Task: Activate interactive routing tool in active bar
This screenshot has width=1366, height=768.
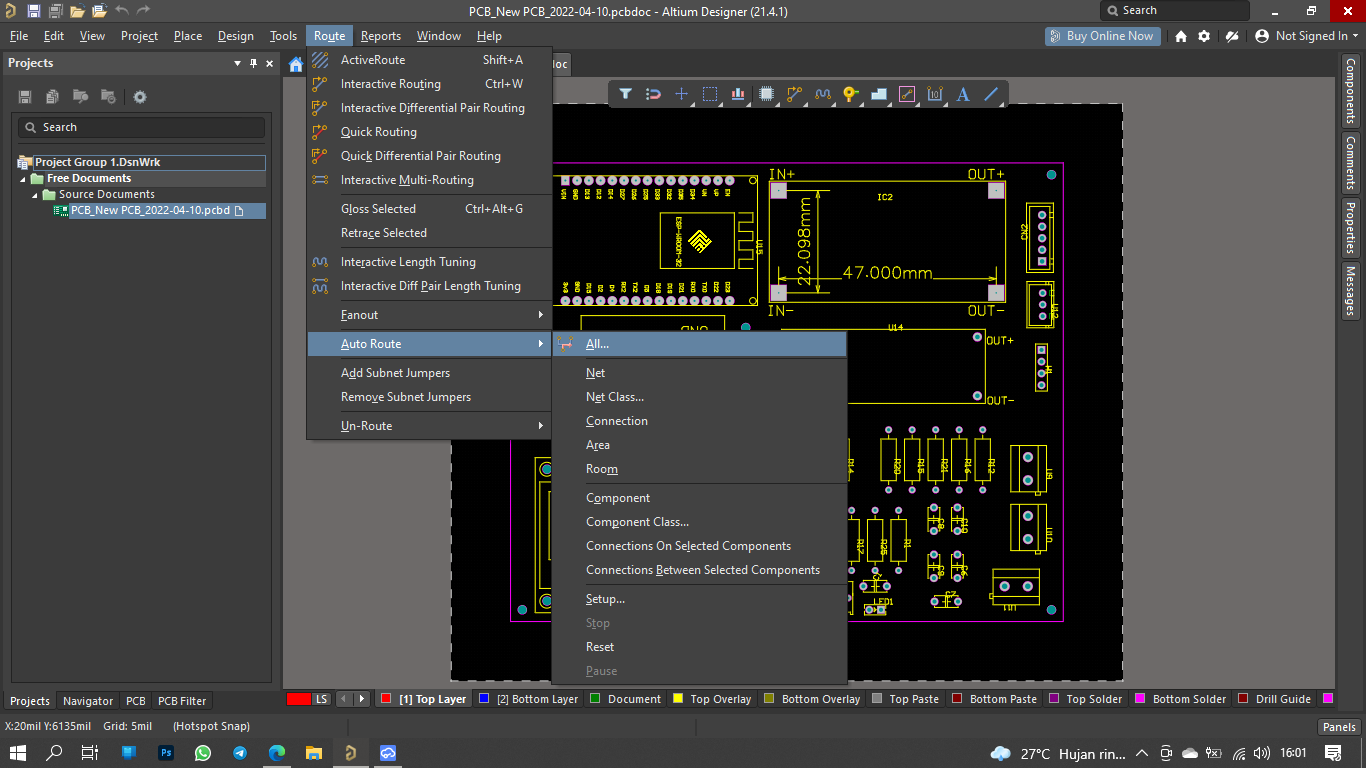Action: (795, 94)
